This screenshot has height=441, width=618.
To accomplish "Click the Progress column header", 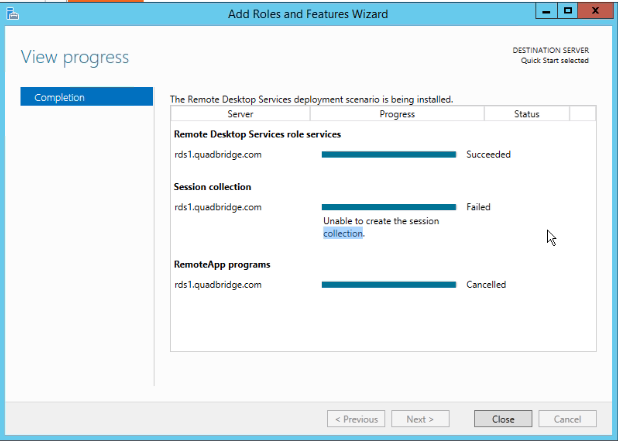I will click(397, 114).
